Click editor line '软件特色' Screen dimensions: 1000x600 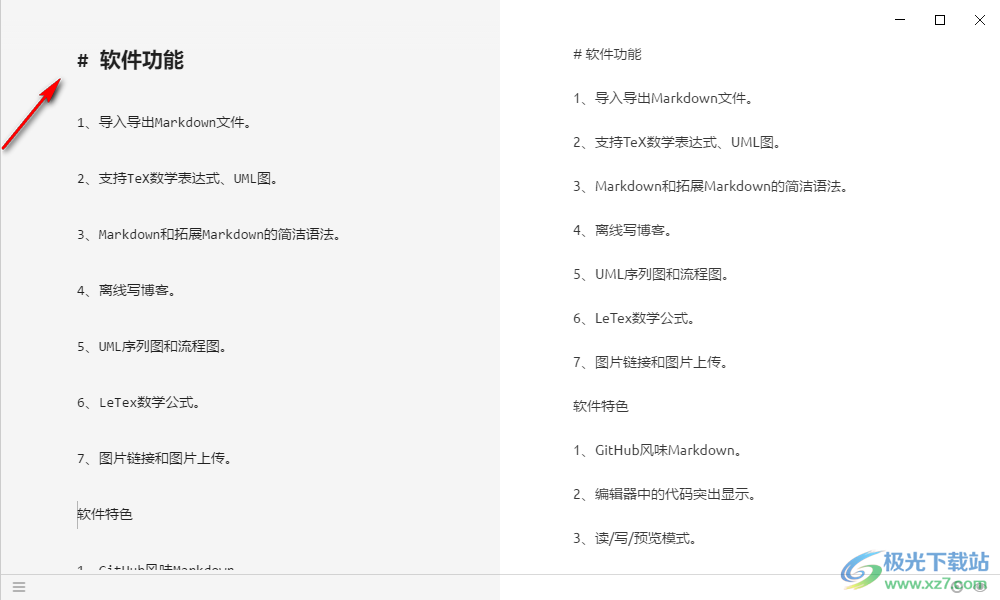[x=105, y=515]
